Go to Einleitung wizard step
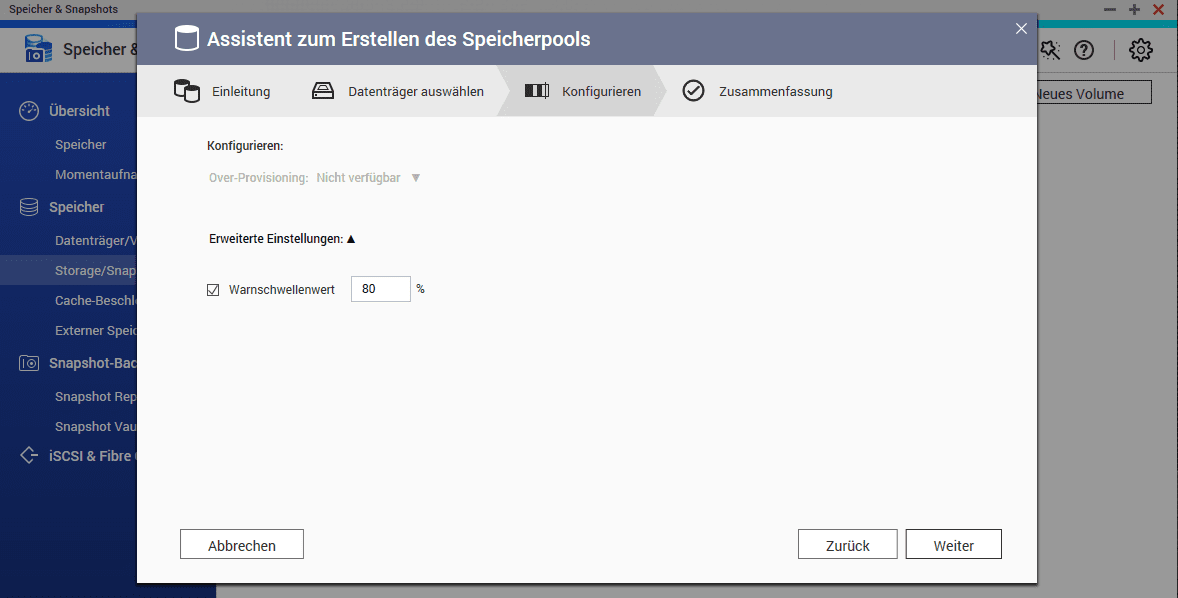Image resolution: width=1178 pixels, height=598 pixels. click(222, 91)
